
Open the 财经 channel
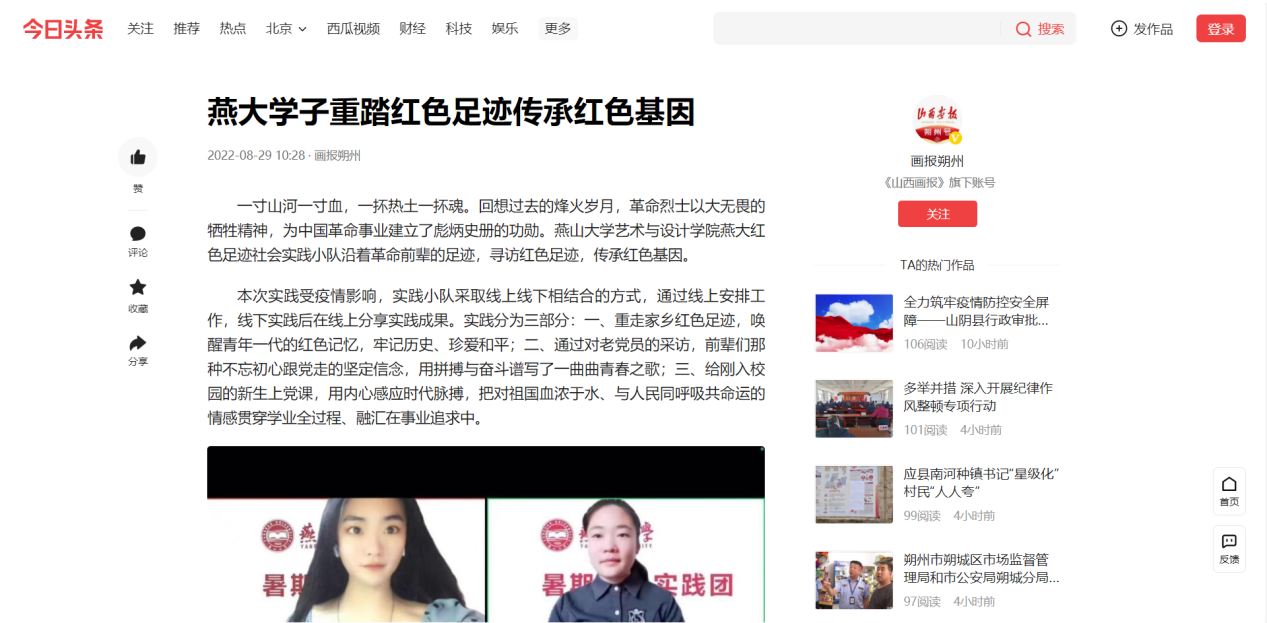click(412, 29)
